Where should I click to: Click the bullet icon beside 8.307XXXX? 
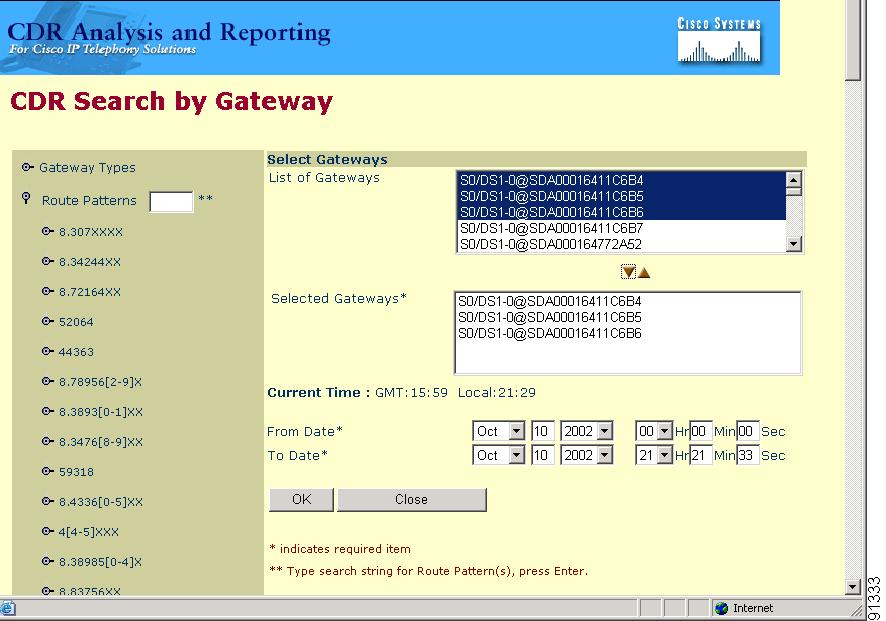(x=47, y=231)
